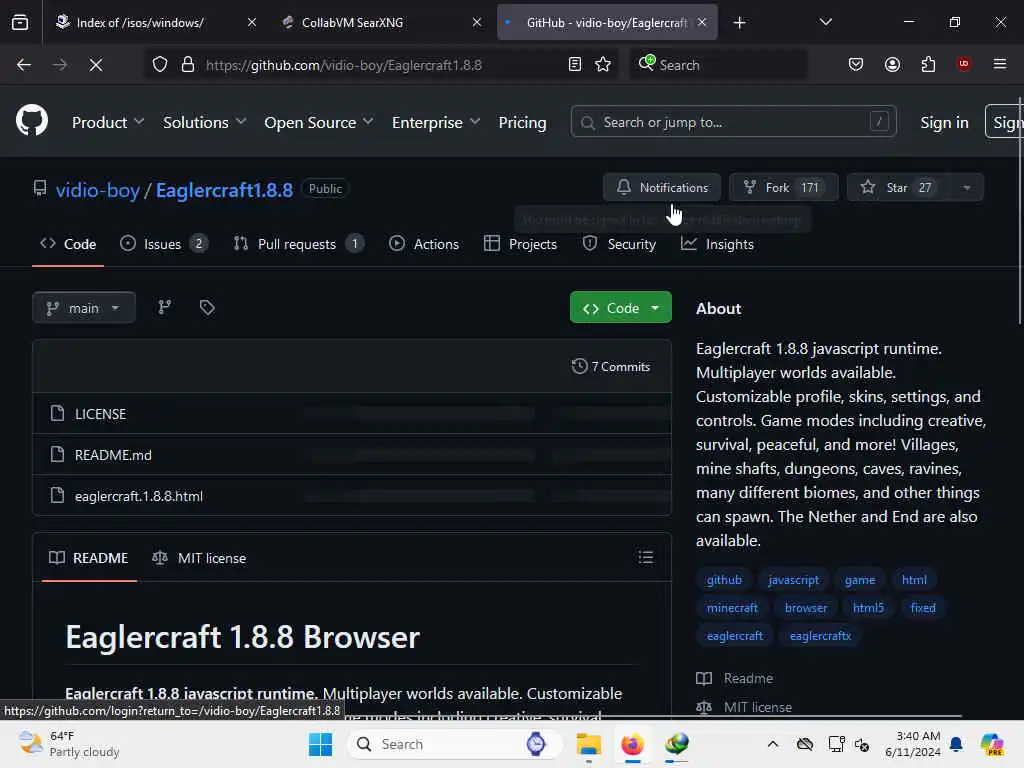Click the Firefox search box
This screenshot has width=1024, height=768.
click(x=718, y=65)
